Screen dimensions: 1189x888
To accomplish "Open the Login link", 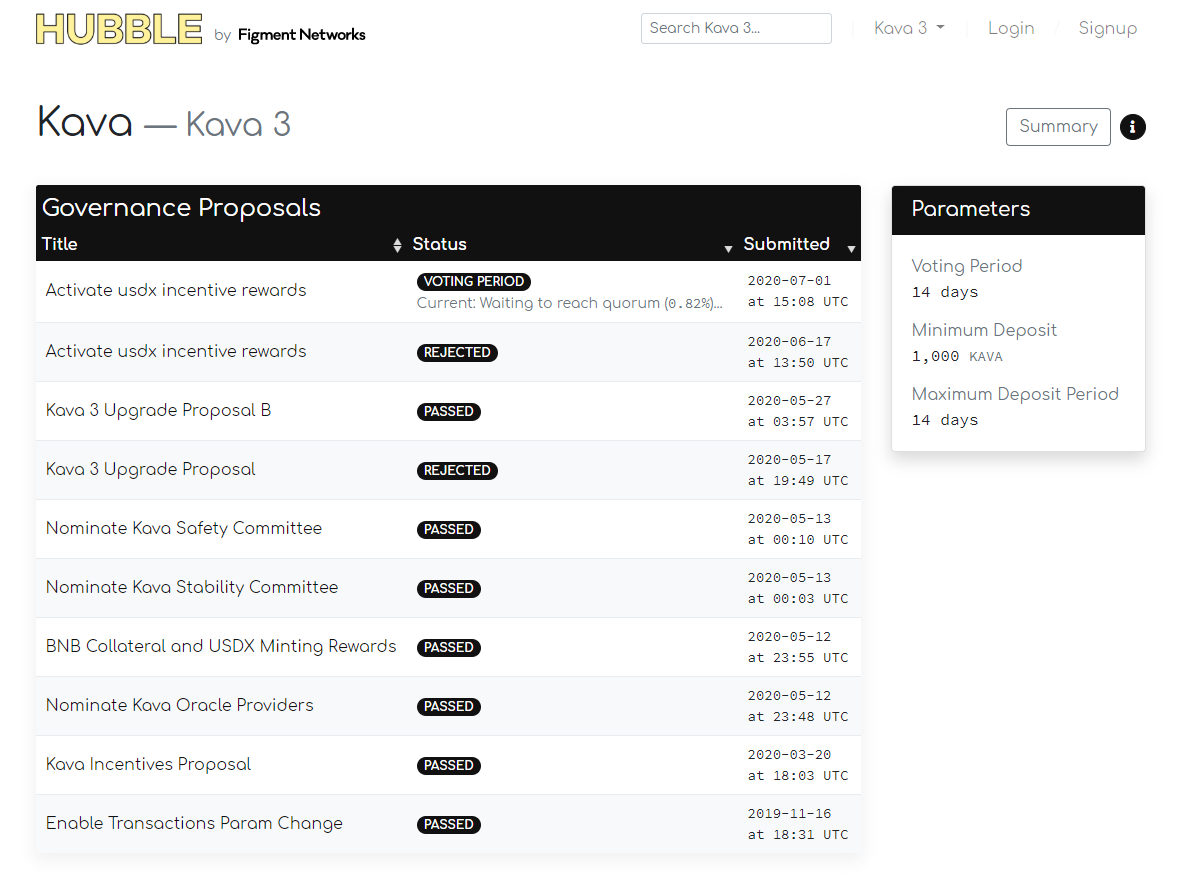I will [1011, 28].
